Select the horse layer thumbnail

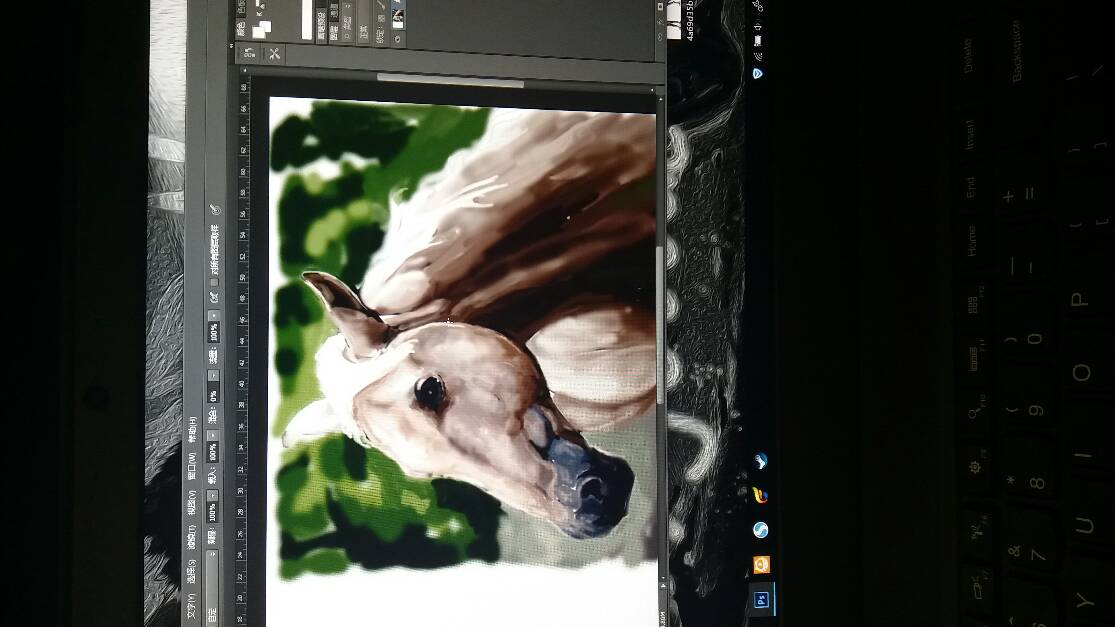point(398,19)
